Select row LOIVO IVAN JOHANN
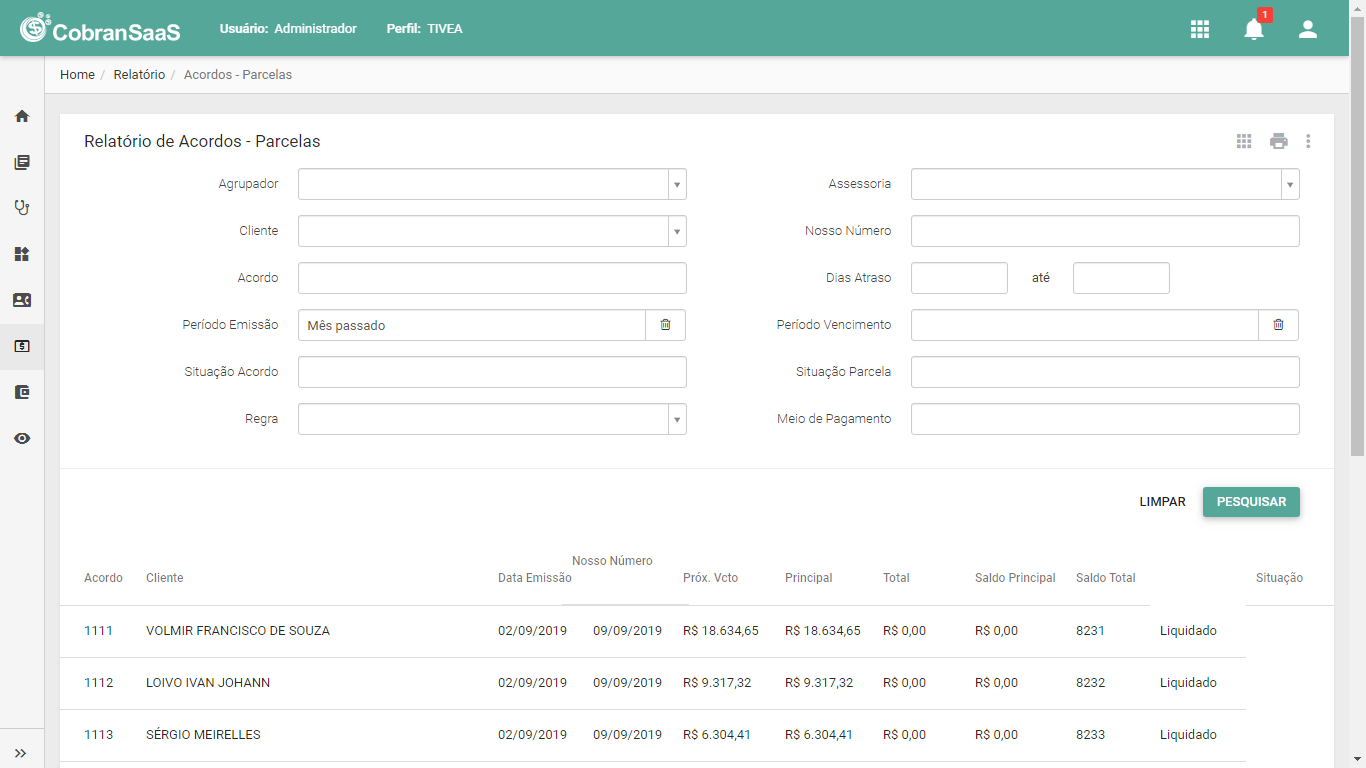 [653, 683]
